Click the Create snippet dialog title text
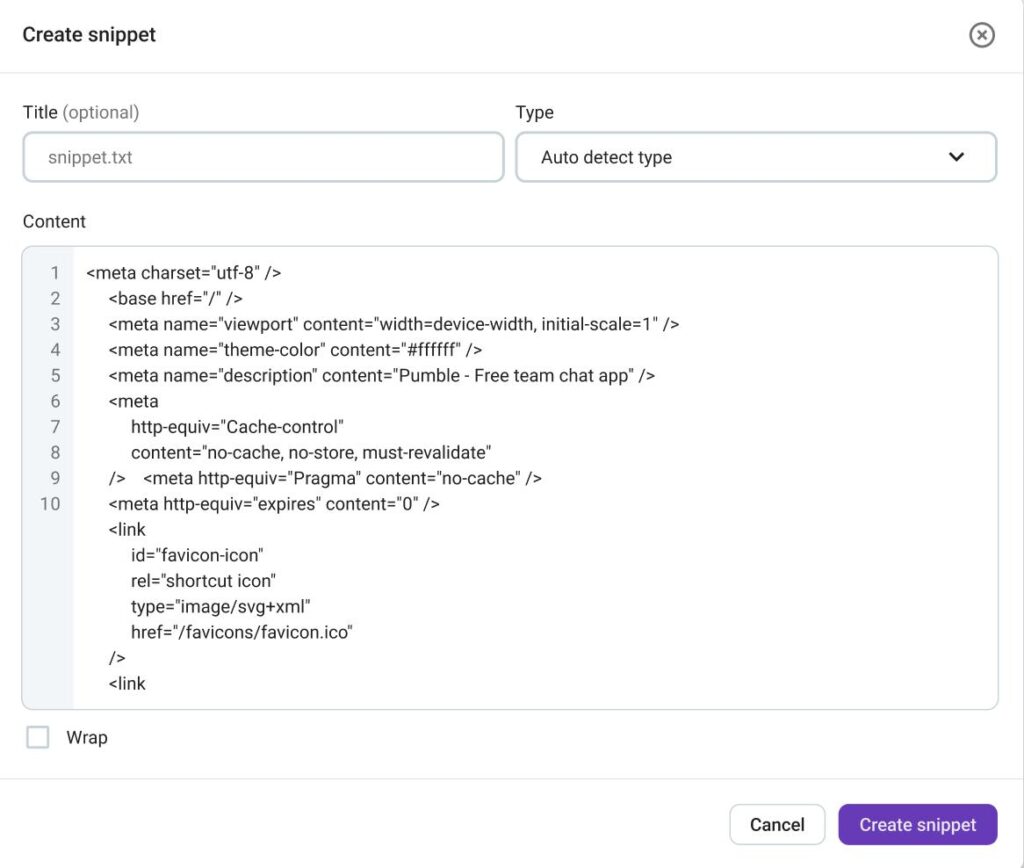The width and height of the screenshot is (1024, 868). coord(89,34)
